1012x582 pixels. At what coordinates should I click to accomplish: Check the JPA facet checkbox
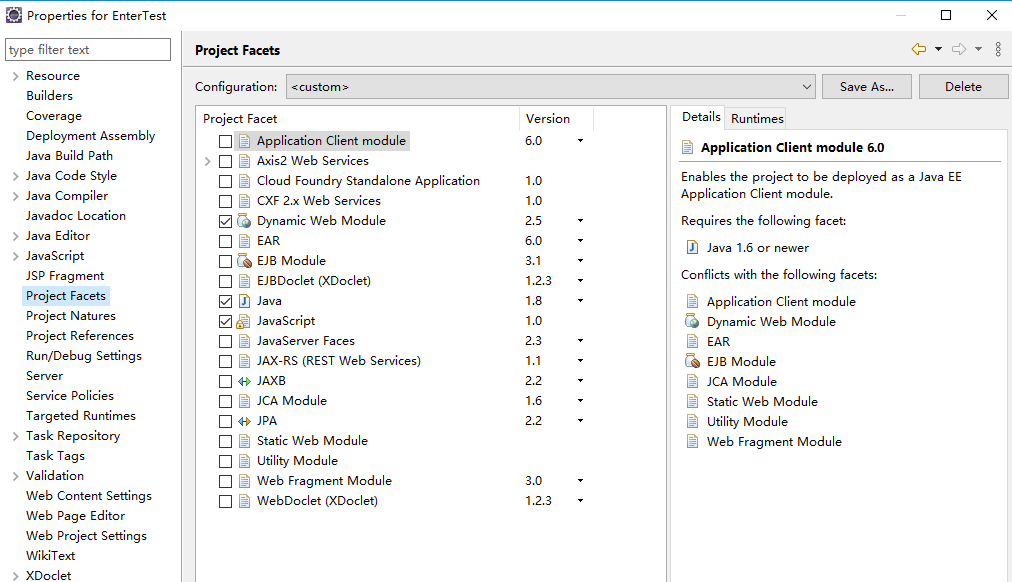[225, 420]
